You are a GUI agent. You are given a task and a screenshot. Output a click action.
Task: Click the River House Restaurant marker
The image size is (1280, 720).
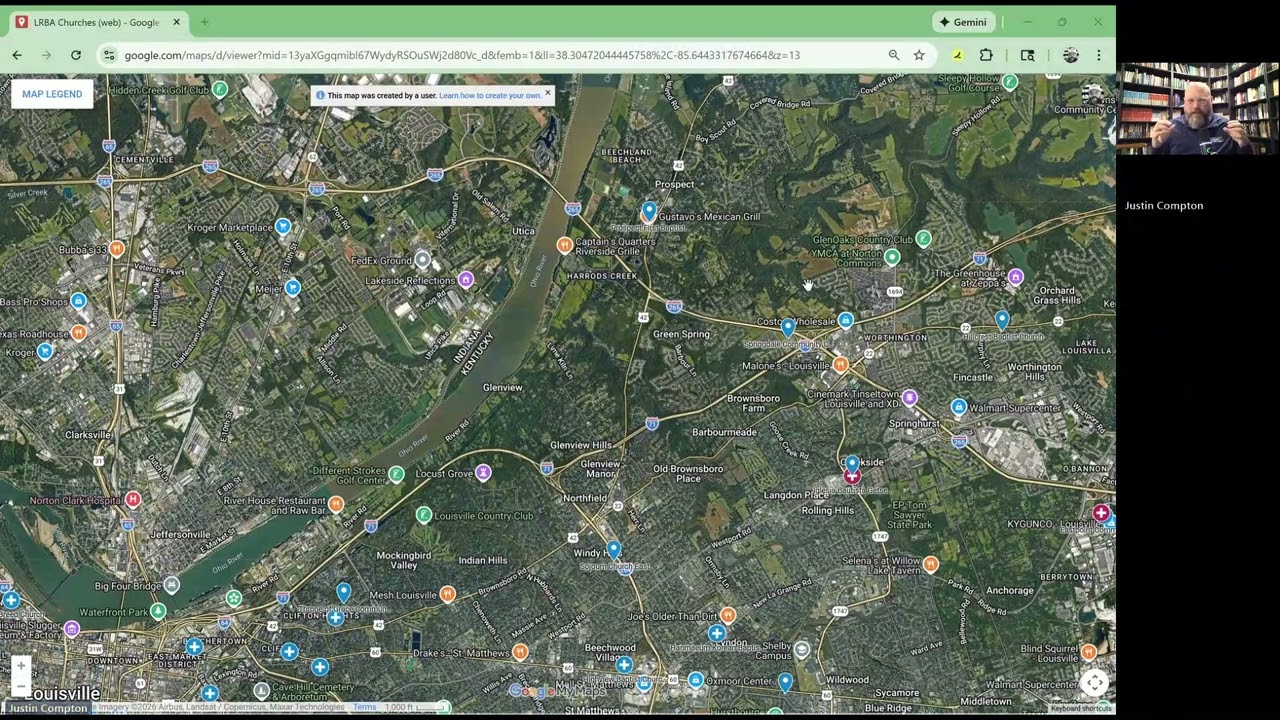point(336,504)
